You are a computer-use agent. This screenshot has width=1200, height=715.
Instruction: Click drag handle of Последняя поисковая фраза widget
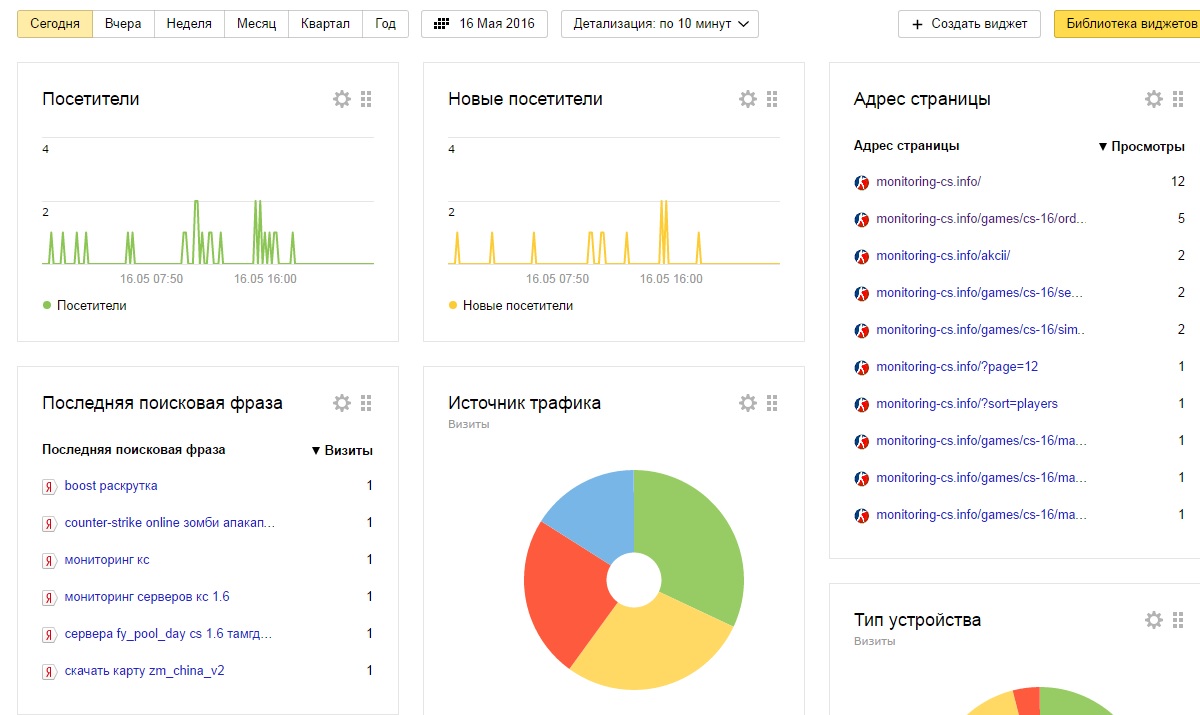tap(366, 403)
